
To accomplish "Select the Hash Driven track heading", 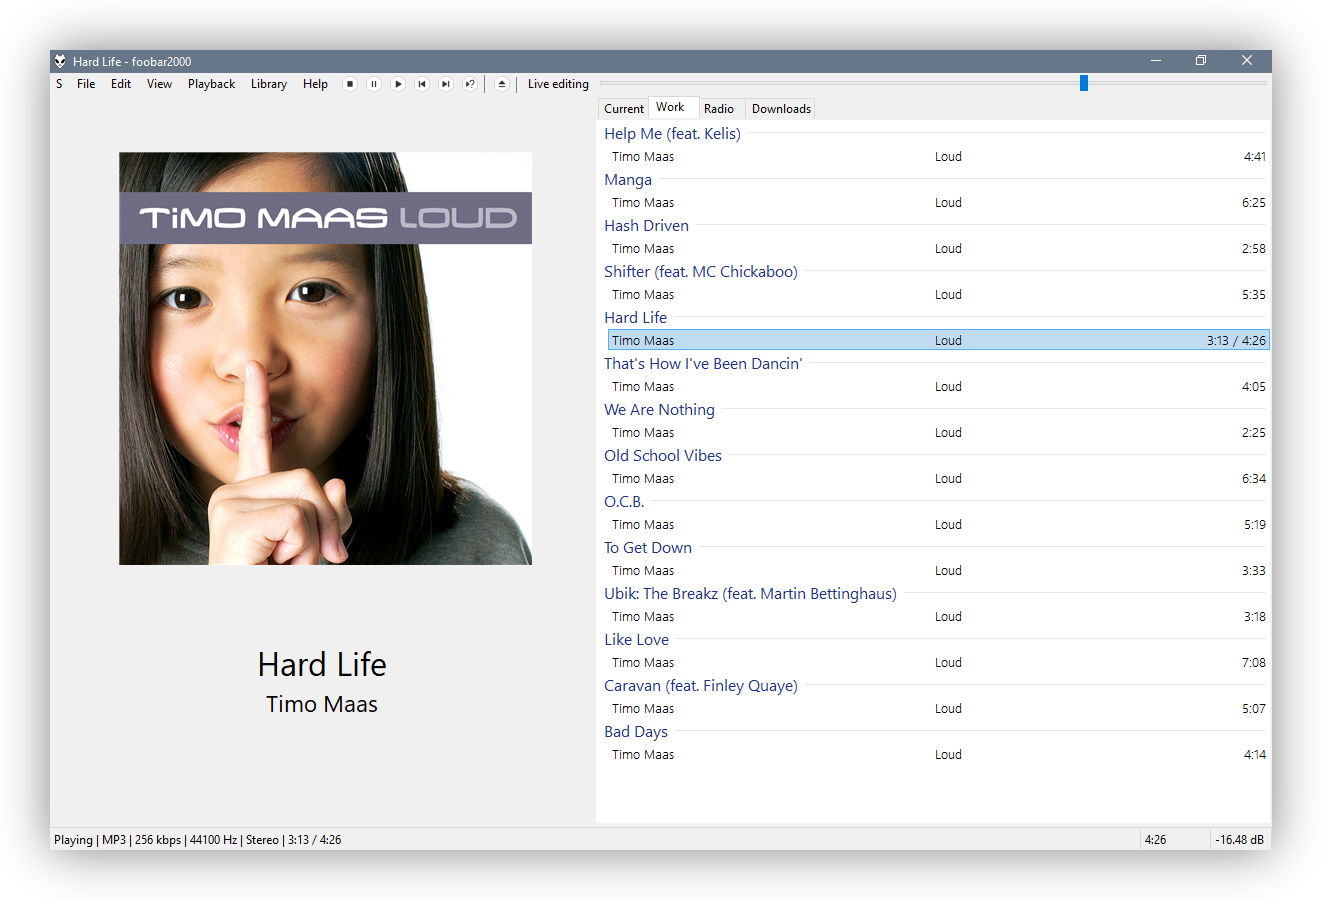I will [x=646, y=225].
